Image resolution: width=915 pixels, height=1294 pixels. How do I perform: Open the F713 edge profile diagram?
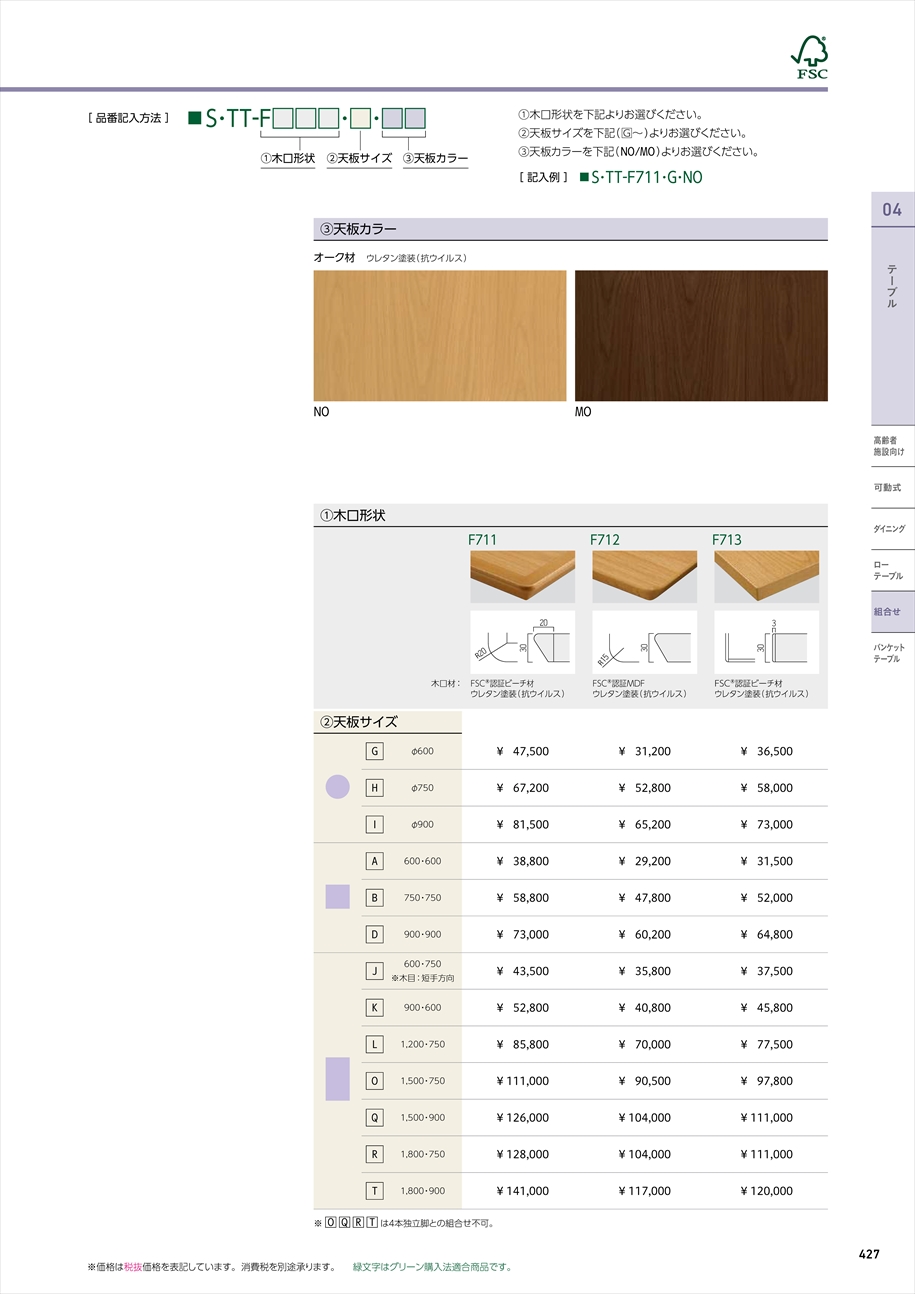[767, 642]
